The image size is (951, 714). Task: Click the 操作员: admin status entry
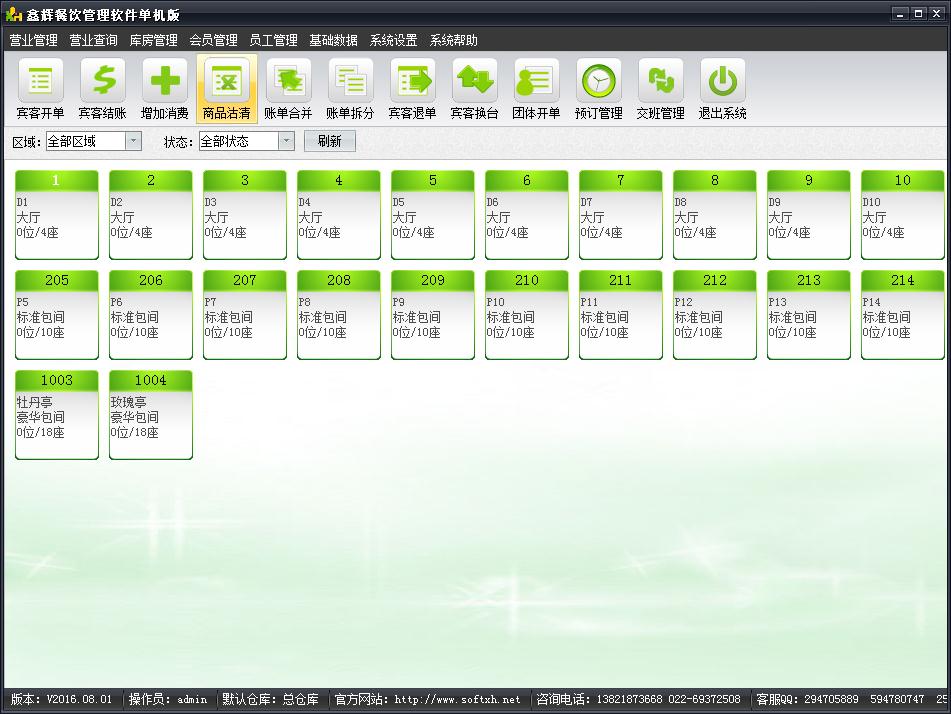(x=168, y=699)
